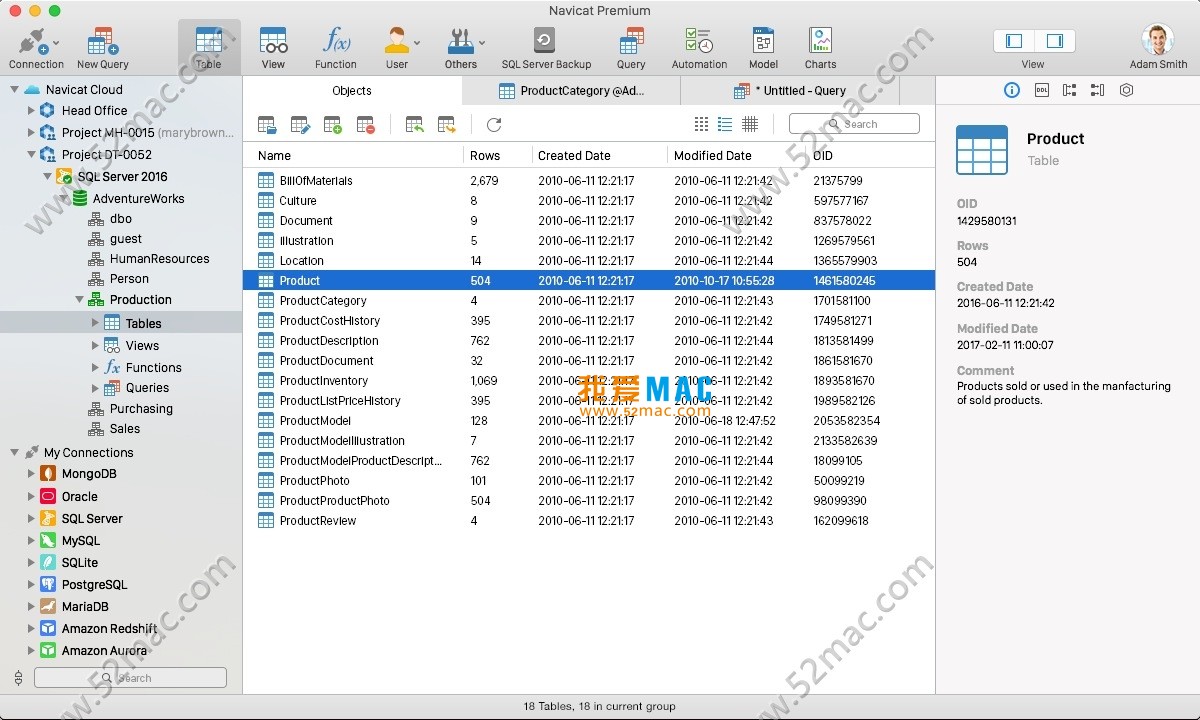Switch to icon grid view
This screenshot has height=720, width=1200.
pos(701,124)
